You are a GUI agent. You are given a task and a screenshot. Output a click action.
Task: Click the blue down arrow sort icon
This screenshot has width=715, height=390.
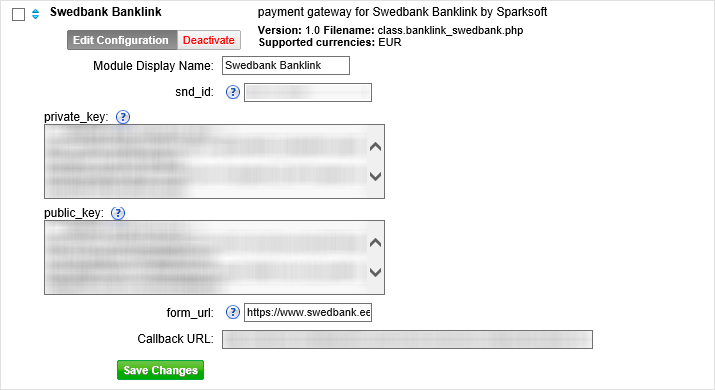[36, 17]
